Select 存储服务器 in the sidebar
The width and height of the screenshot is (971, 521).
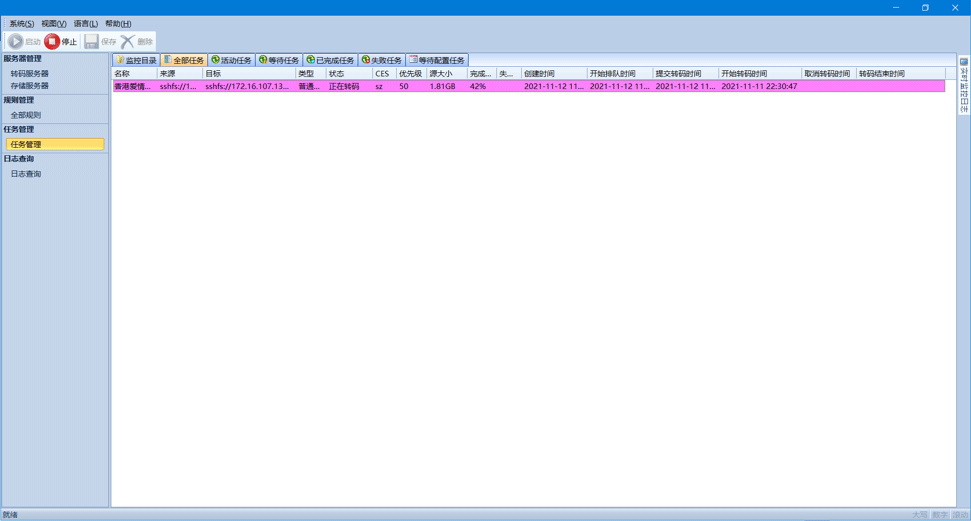30,86
